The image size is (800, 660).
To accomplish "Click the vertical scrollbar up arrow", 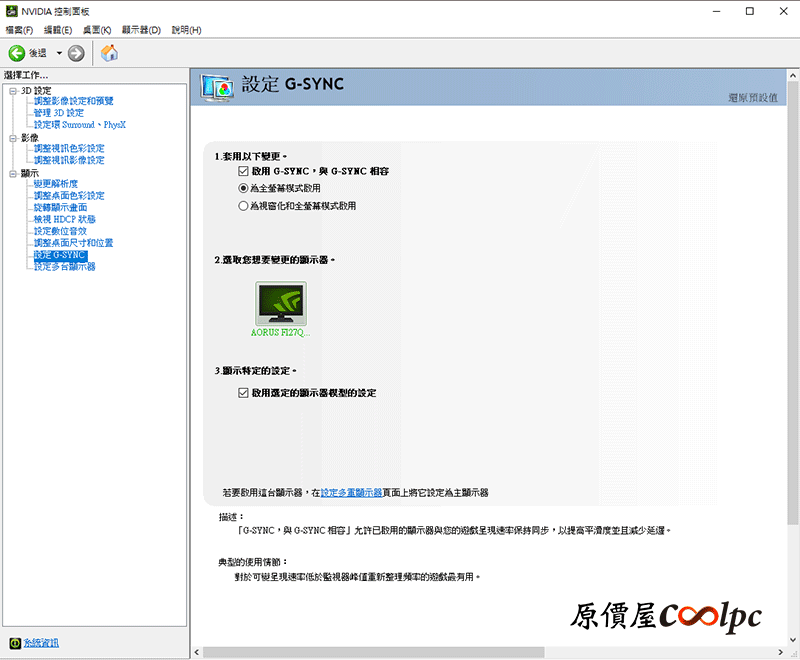I will click(x=792, y=75).
